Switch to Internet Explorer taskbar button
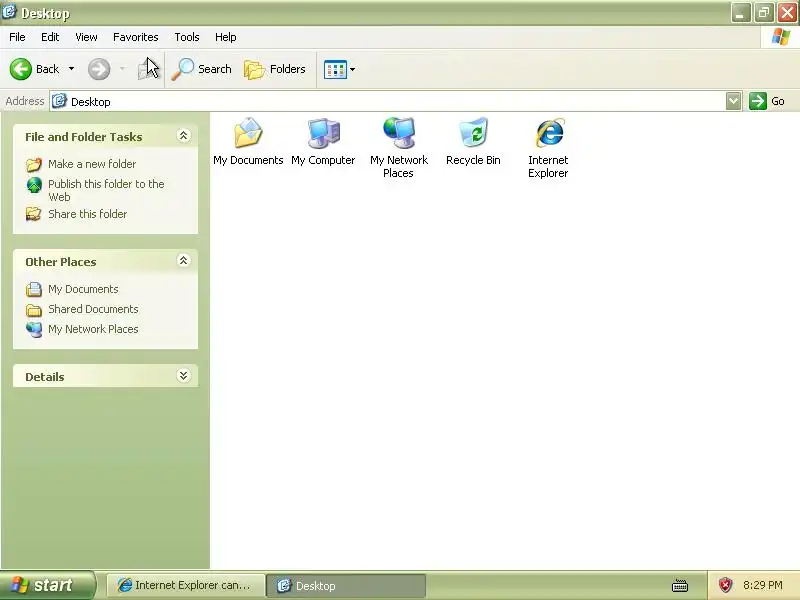The image size is (800, 600). pyautogui.click(x=186, y=585)
